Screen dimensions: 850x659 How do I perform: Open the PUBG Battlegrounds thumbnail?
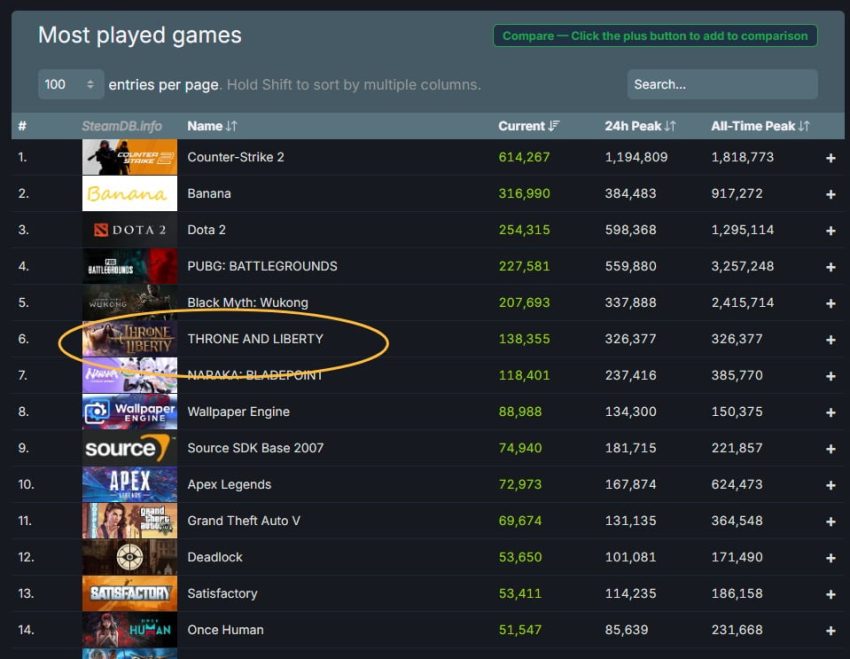click(x=130, y=266)
